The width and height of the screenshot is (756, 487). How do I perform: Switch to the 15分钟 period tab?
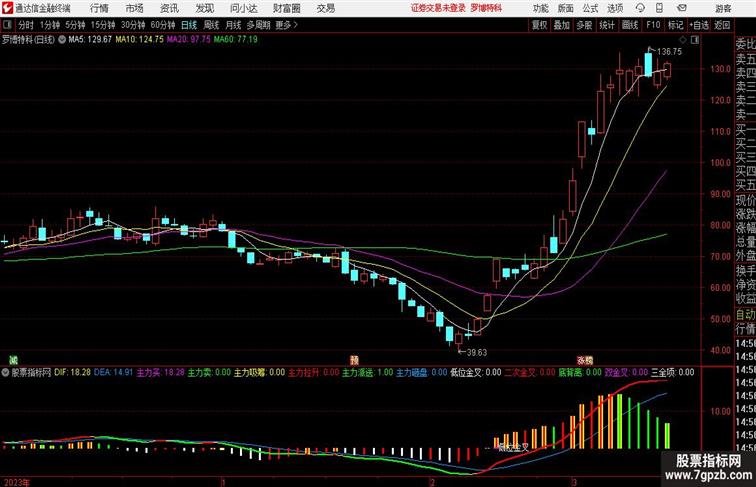[x=103, y=25]
